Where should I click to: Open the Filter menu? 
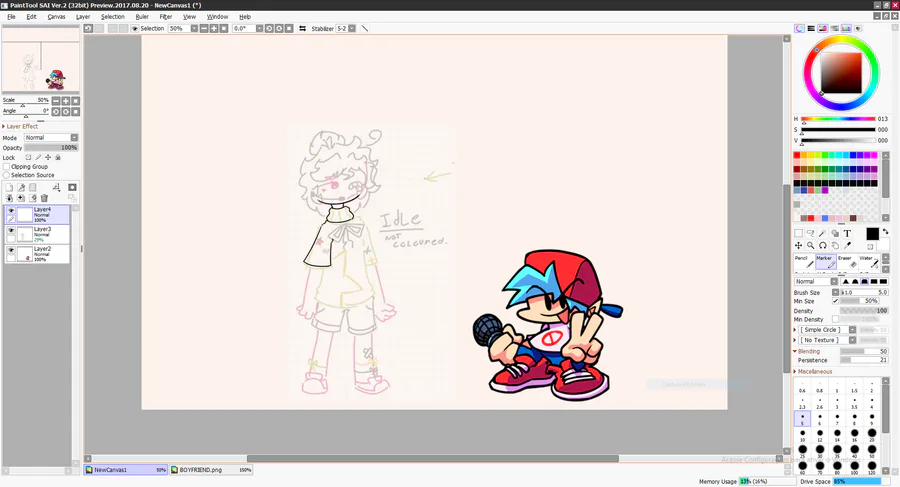click(x=166, y=17)
